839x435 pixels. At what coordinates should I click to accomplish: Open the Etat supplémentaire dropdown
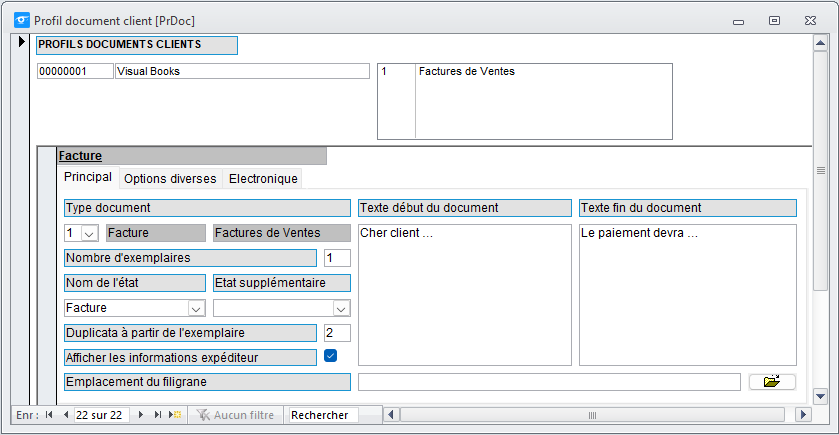[x=341, y=308]
